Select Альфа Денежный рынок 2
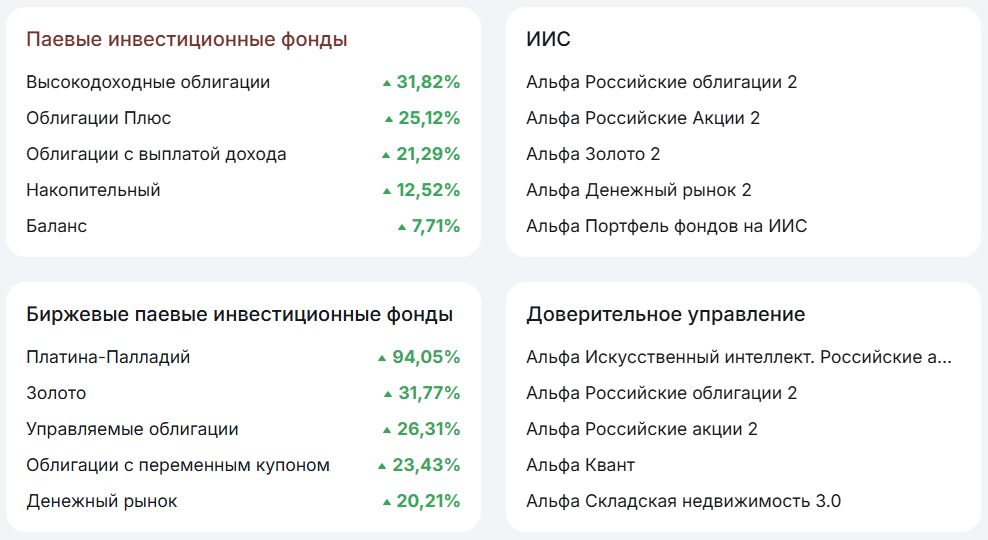Image resolution: width=988 pixels, height=540 pixels. [638, 190]
